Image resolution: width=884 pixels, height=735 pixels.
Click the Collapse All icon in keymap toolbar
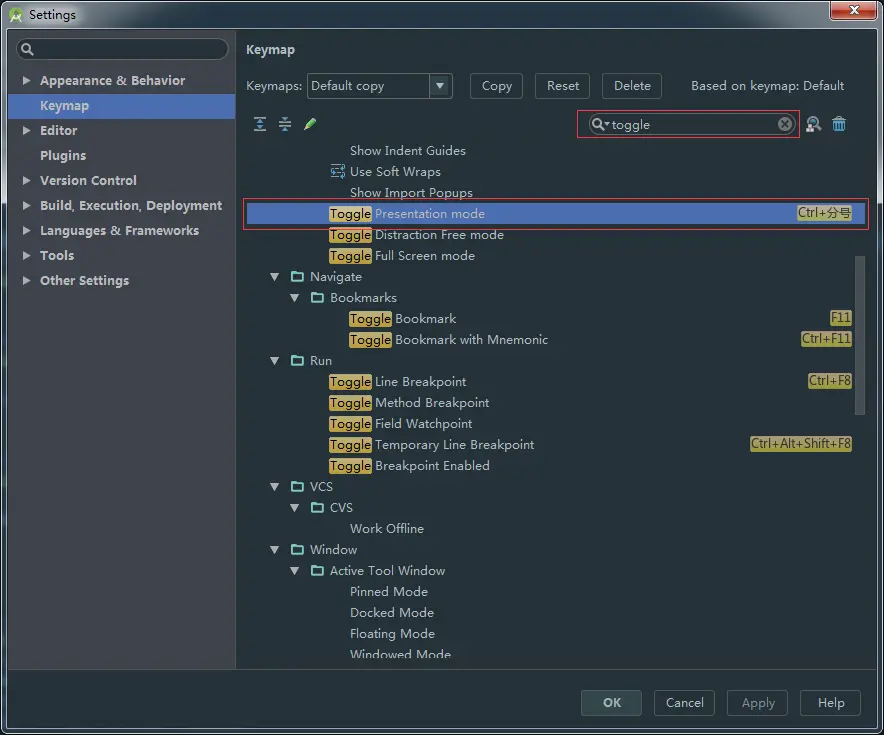tap(285, 124)
